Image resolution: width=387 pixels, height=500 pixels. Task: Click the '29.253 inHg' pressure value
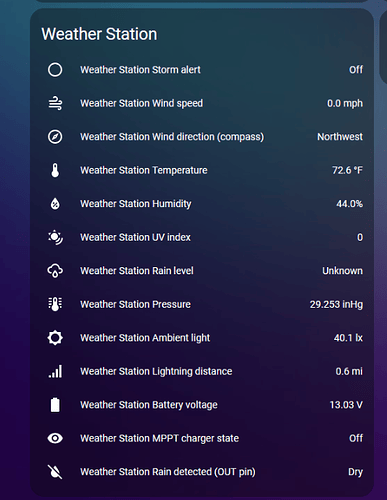coord(336,304)
